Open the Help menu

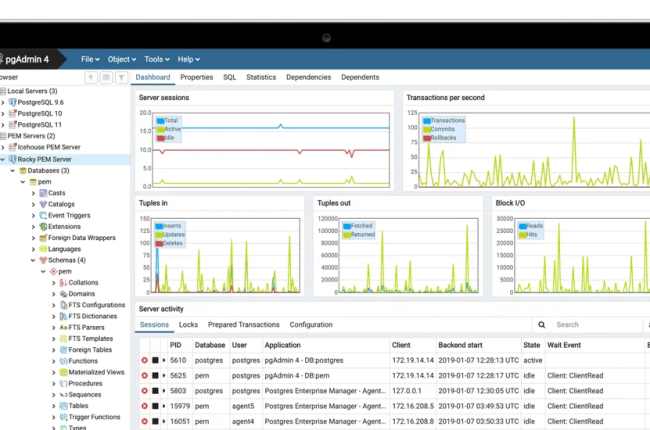point(189,59)
